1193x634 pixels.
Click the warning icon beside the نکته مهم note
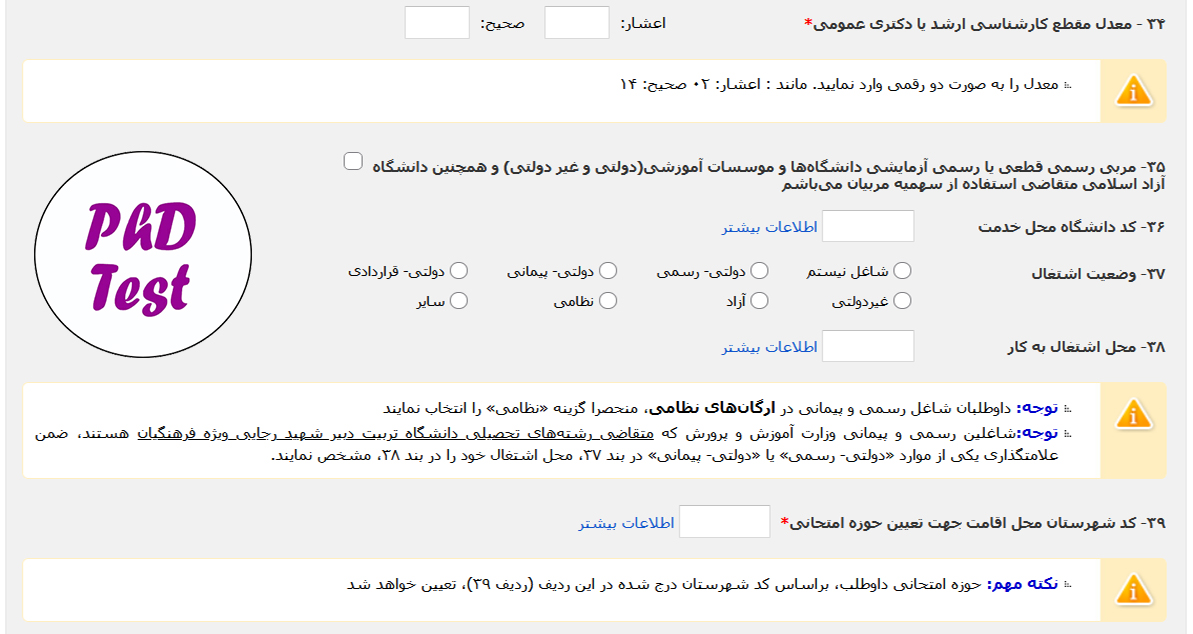pyautogui.click(x=1133, y=590)
